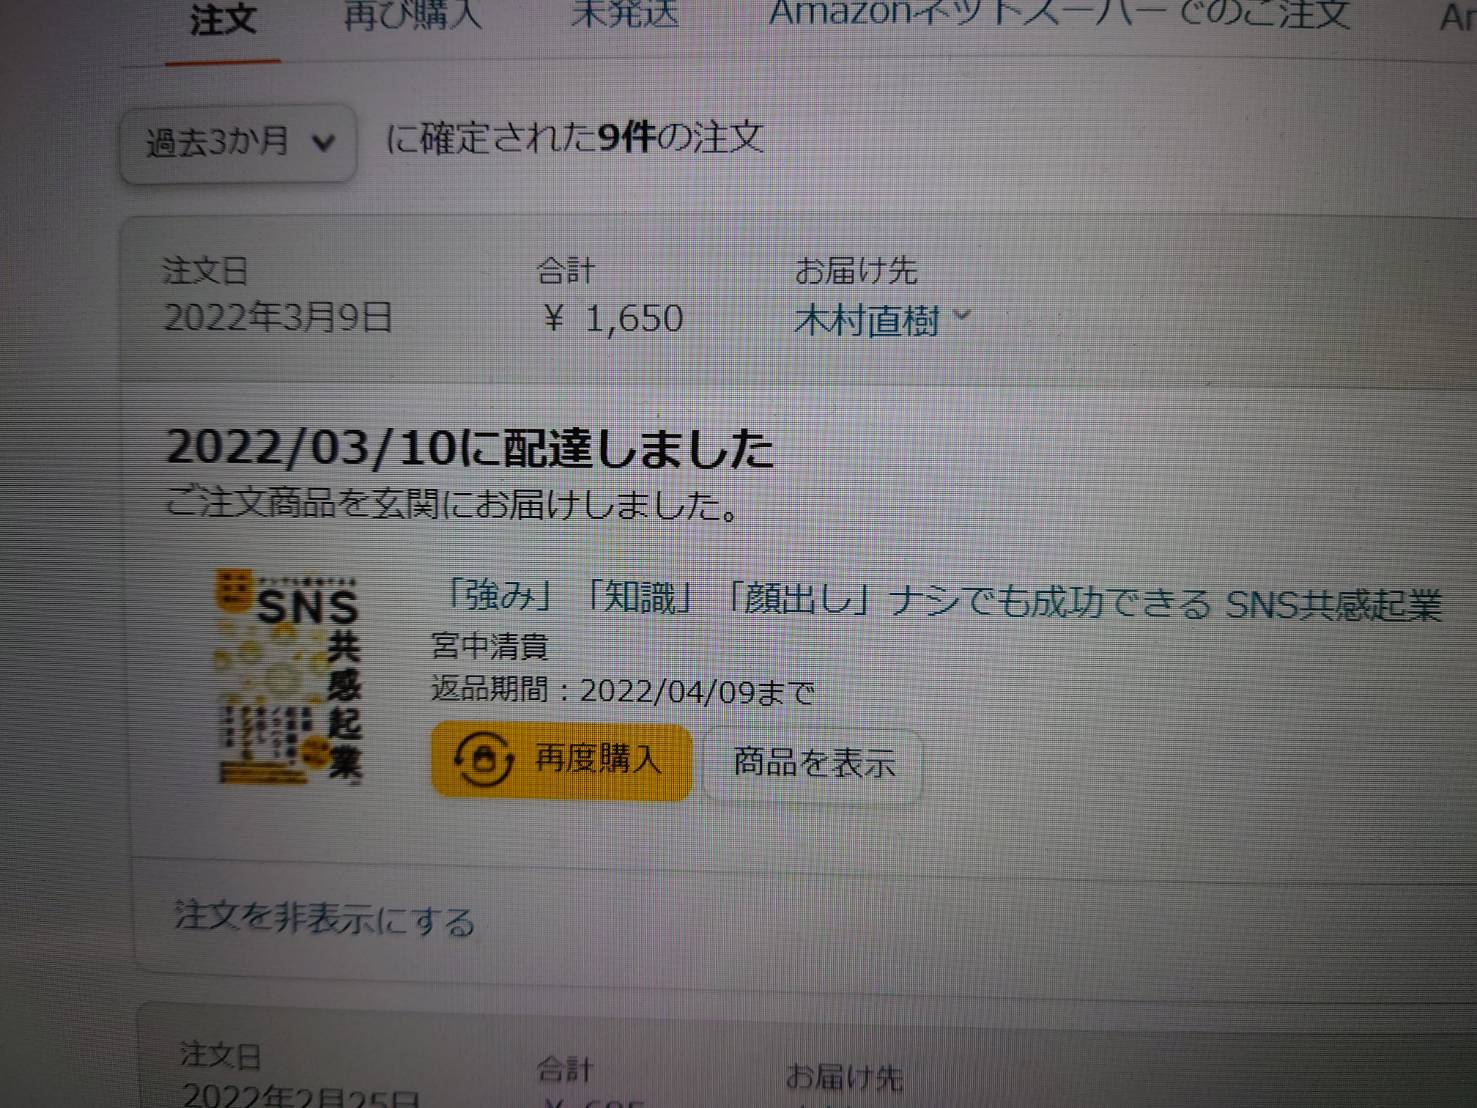
Task: Click the 商品を表示 button
Action: click(x=813, y=764)
